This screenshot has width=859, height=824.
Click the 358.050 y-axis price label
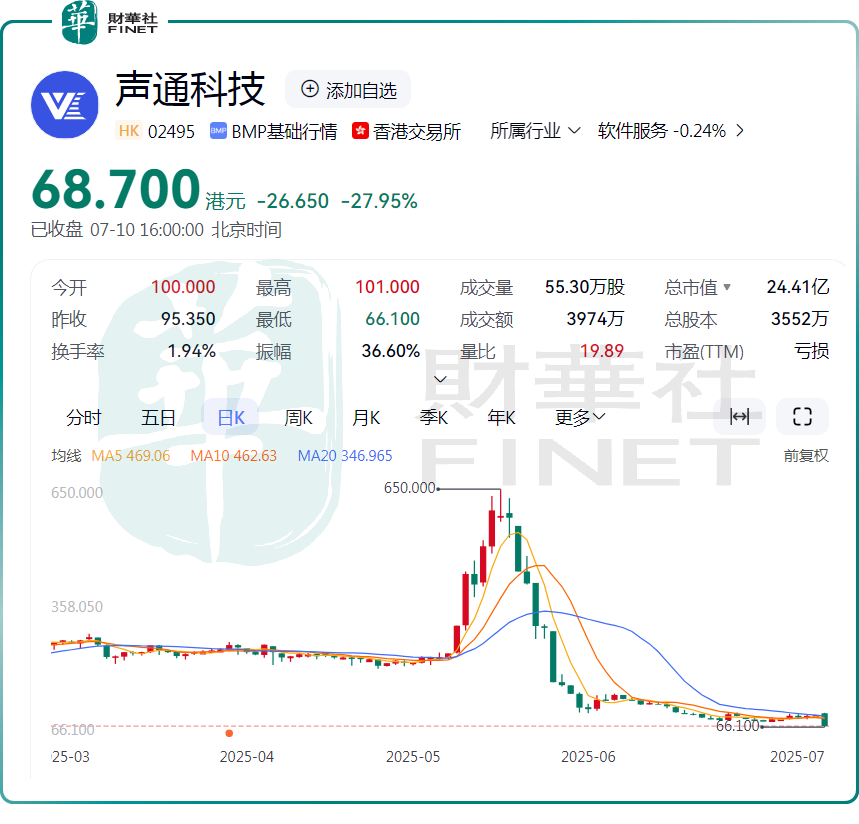[77, 606]
